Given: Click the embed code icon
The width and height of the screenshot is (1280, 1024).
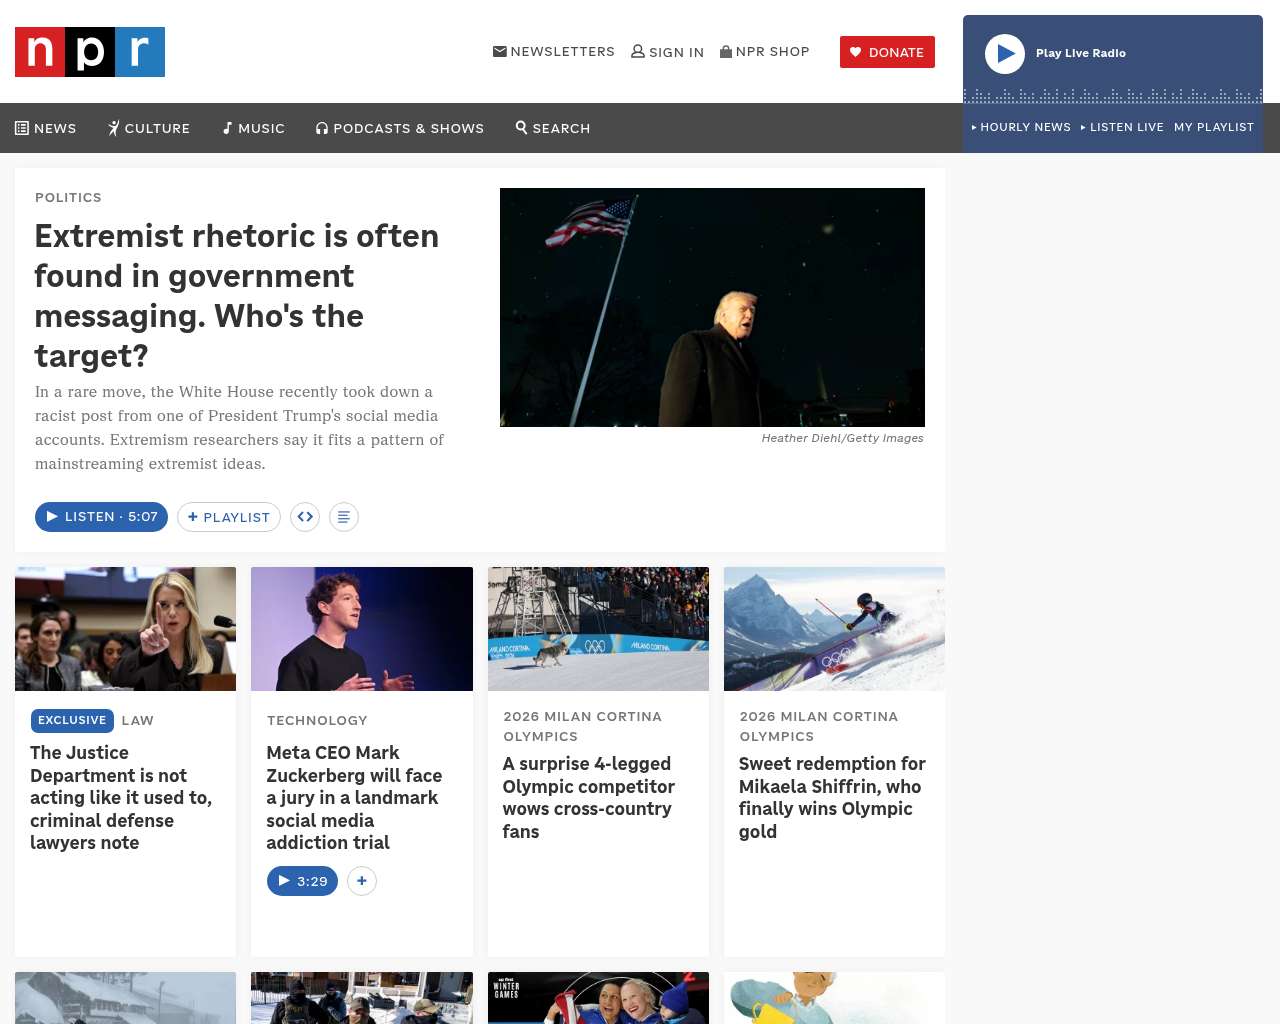Looking at the screenshot, I should click(305, 517).
